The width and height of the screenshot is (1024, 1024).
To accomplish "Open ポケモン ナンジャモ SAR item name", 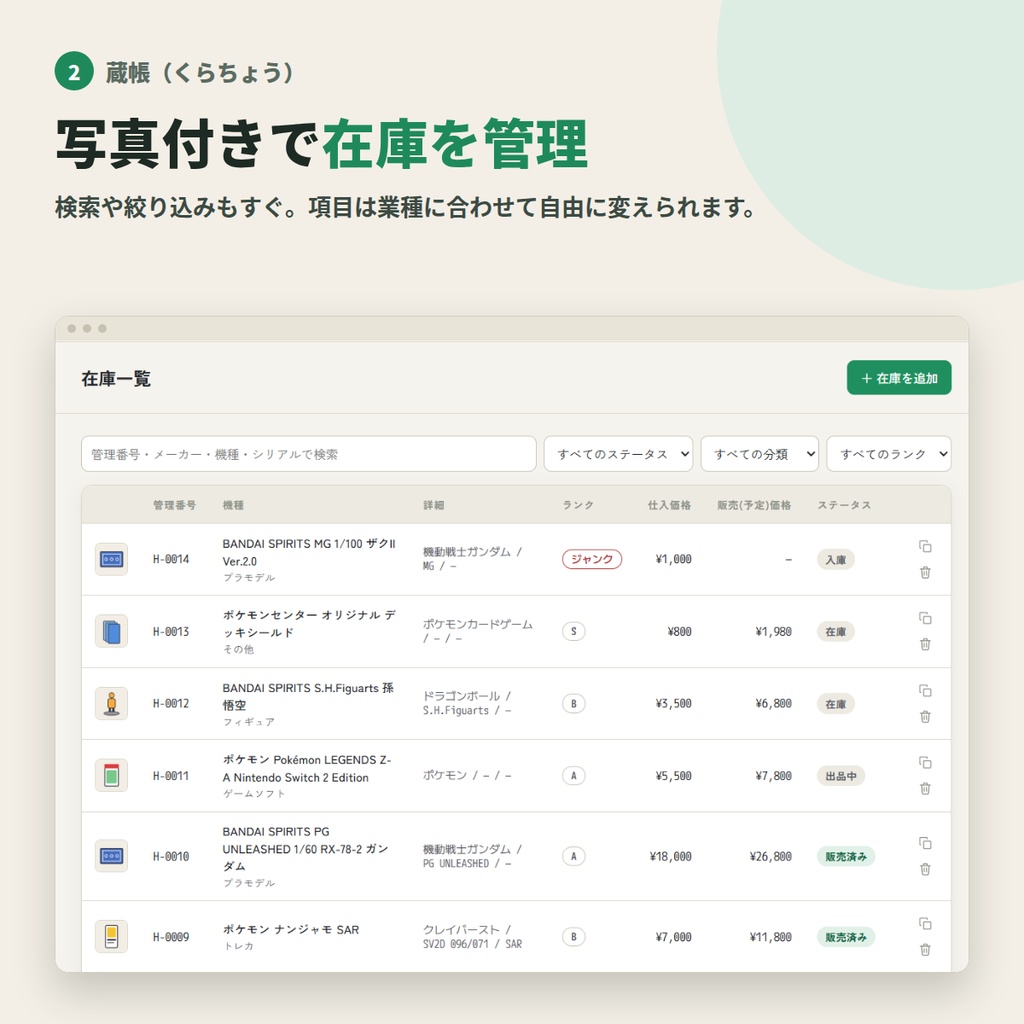I will (x=291, y=929).
